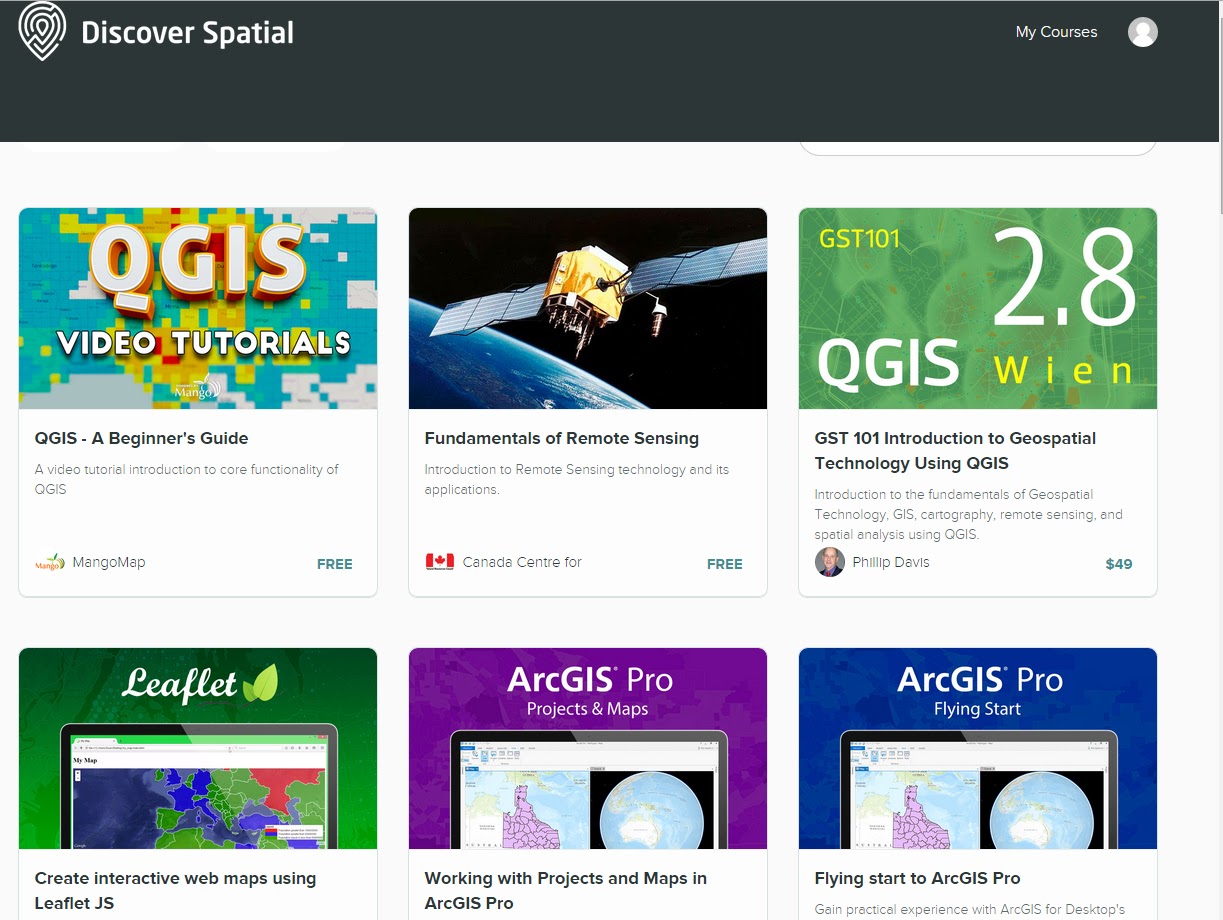The height and width of the screenshot is (920, 1223).
Task: Click the Canada flag icon under Remote Sensing
Action: tap(440, 561)
